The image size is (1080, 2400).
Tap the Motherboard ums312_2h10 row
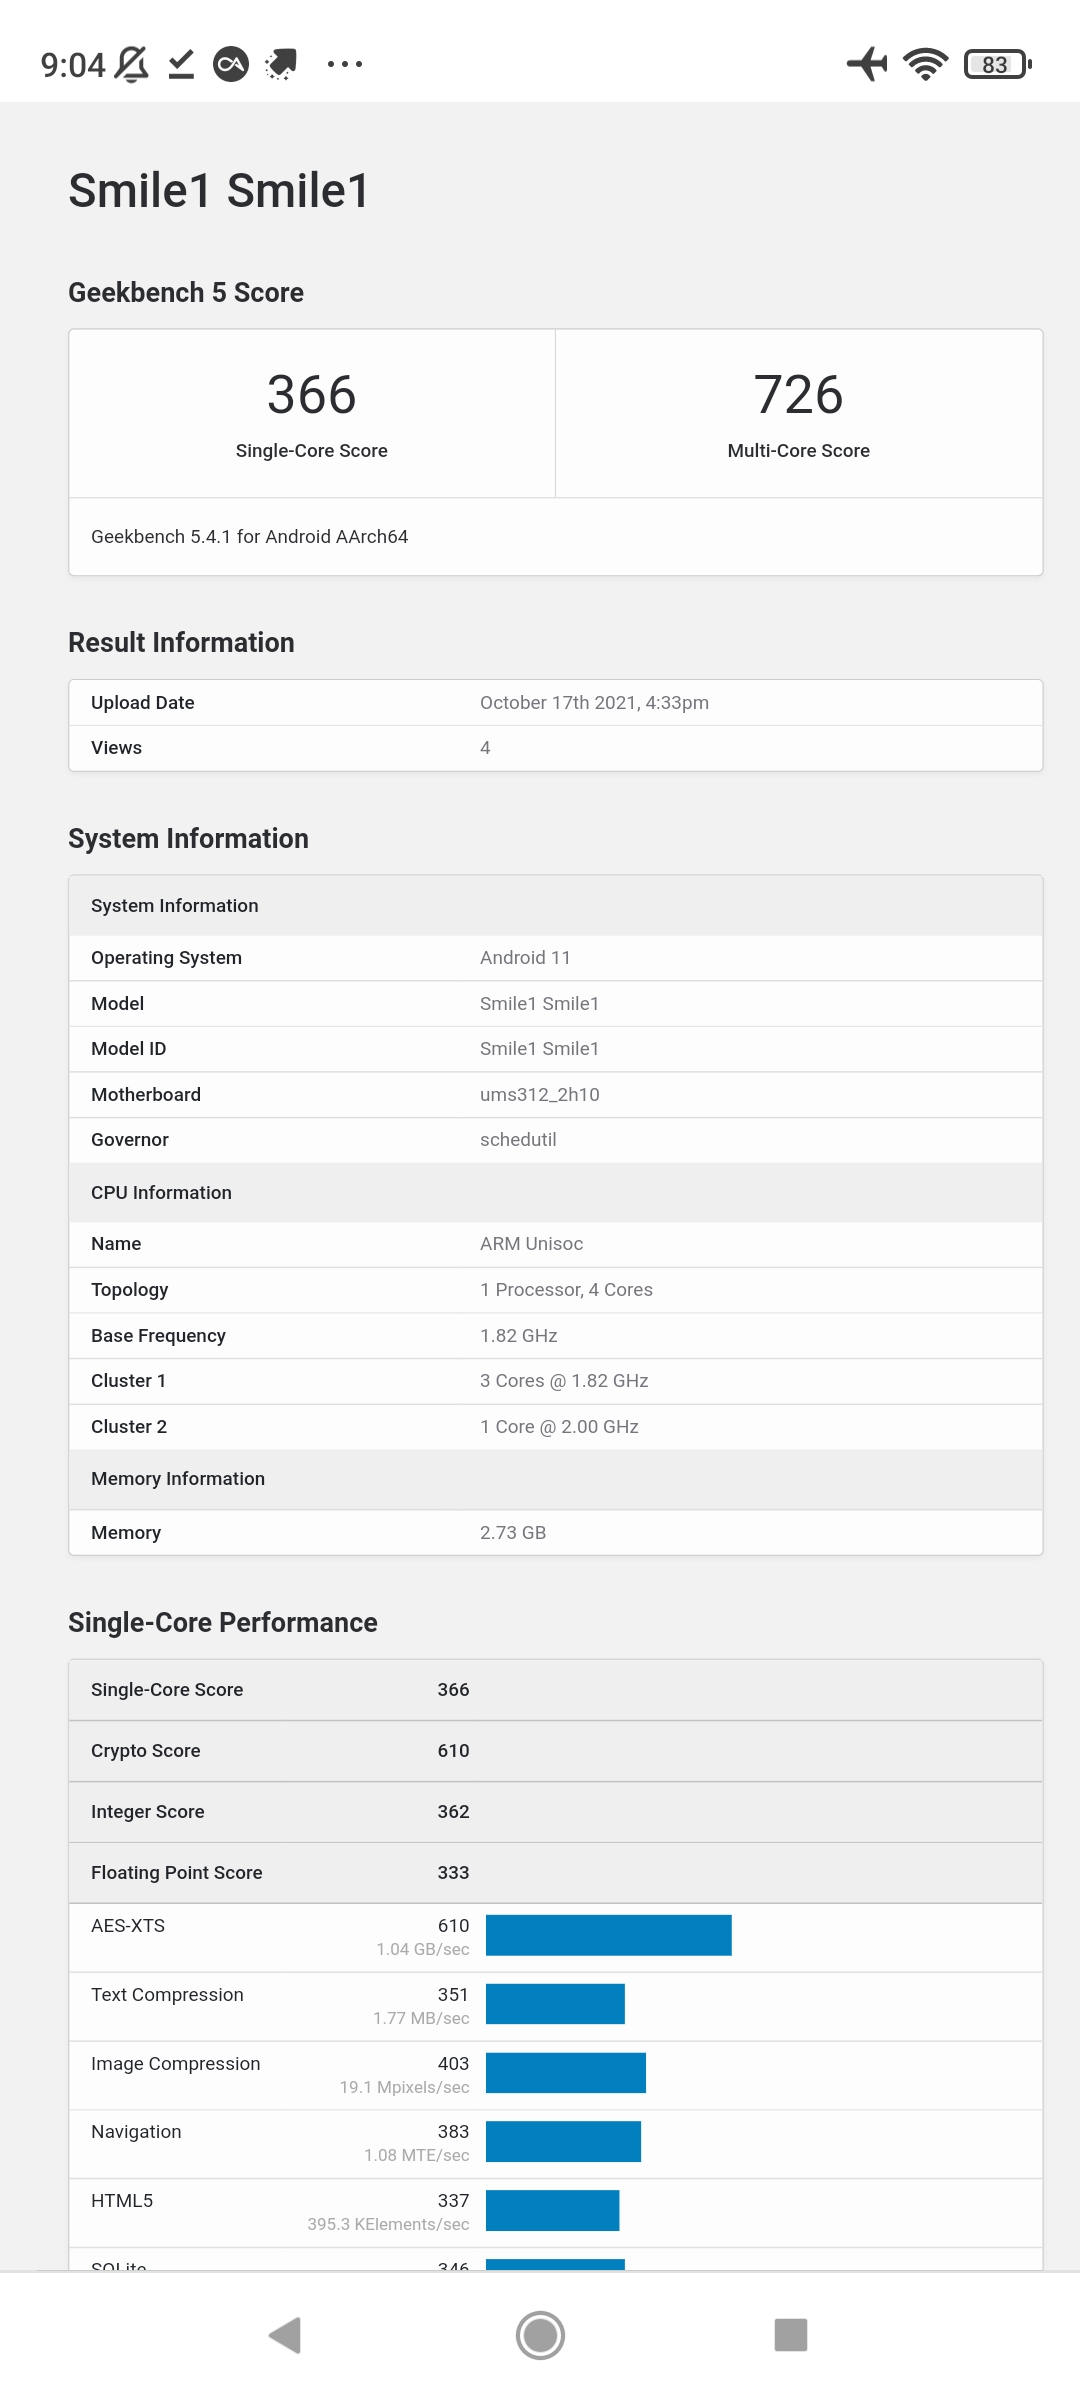click(555, 1095)
